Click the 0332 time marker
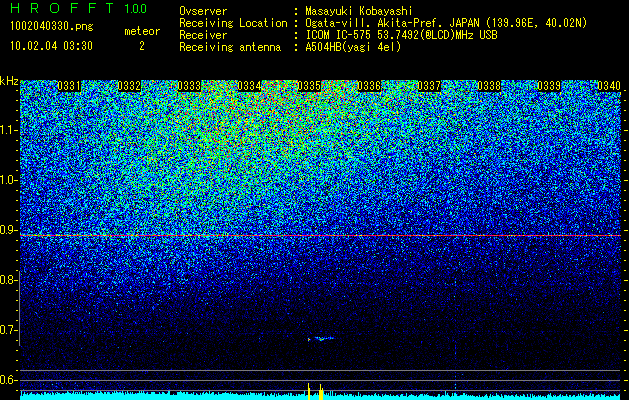 point(129,86)
